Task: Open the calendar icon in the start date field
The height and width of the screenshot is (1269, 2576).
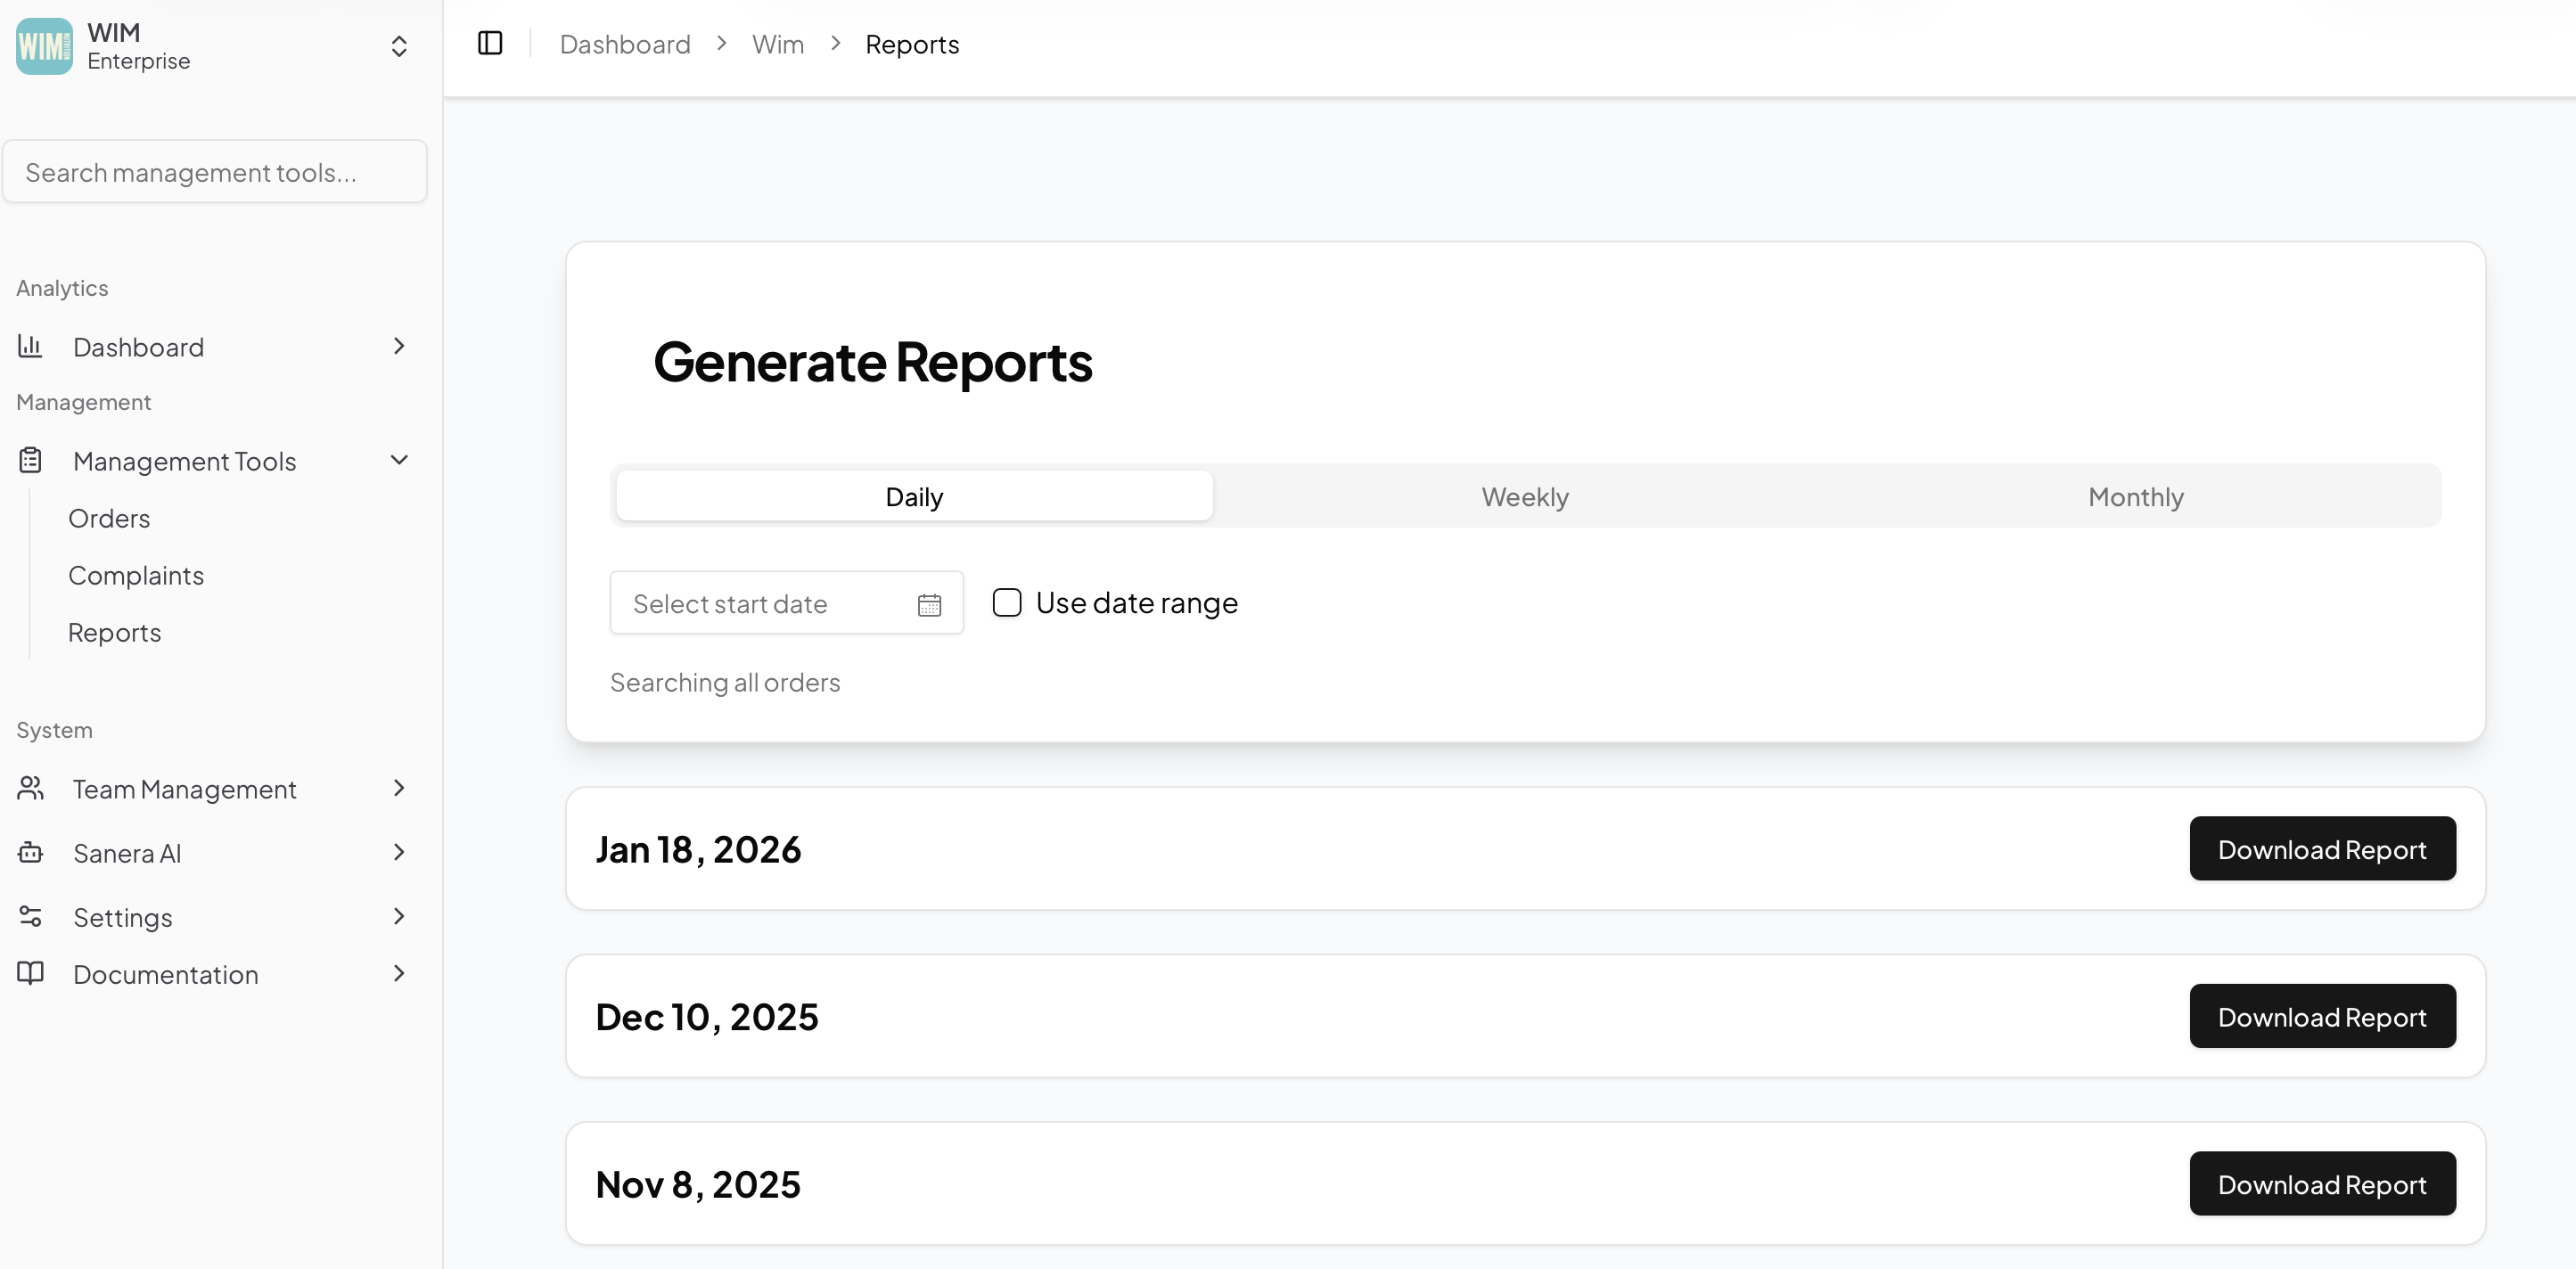Action: (929, 603)
